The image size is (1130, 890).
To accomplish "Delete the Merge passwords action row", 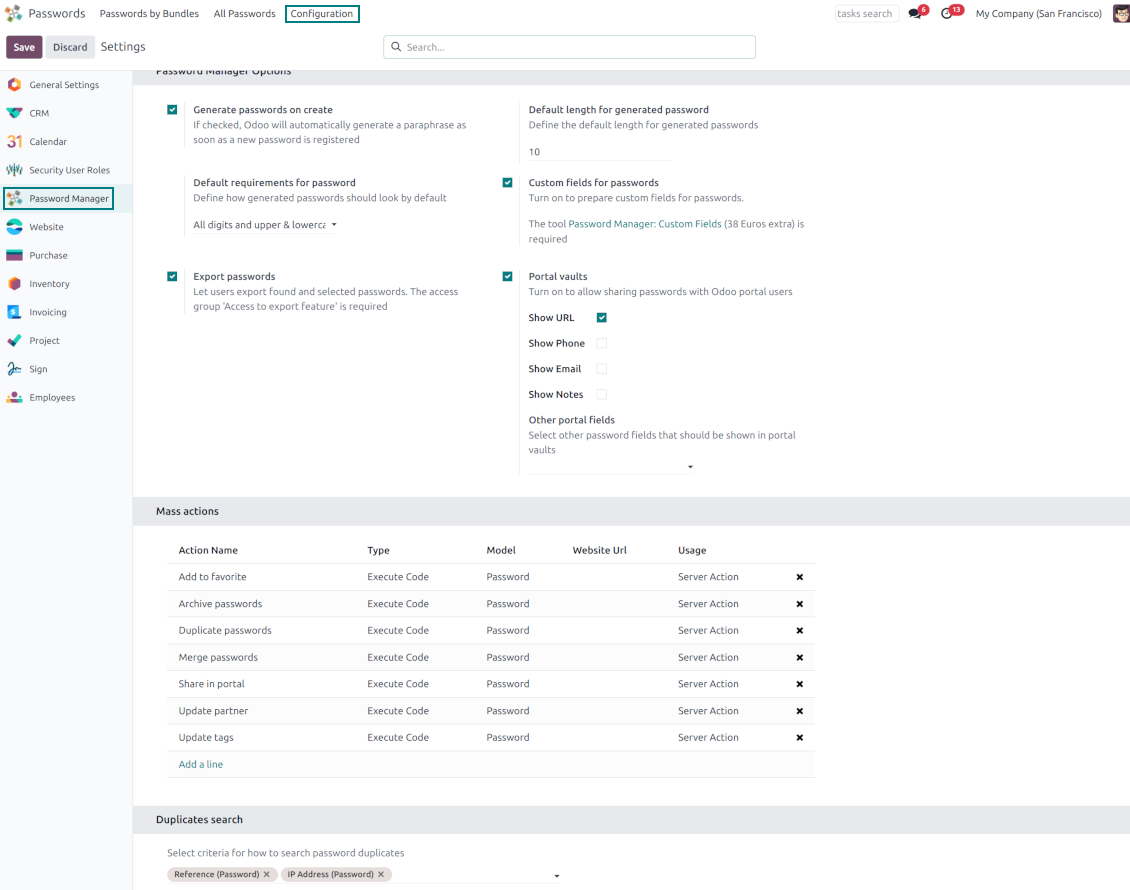I will point(799,658).
